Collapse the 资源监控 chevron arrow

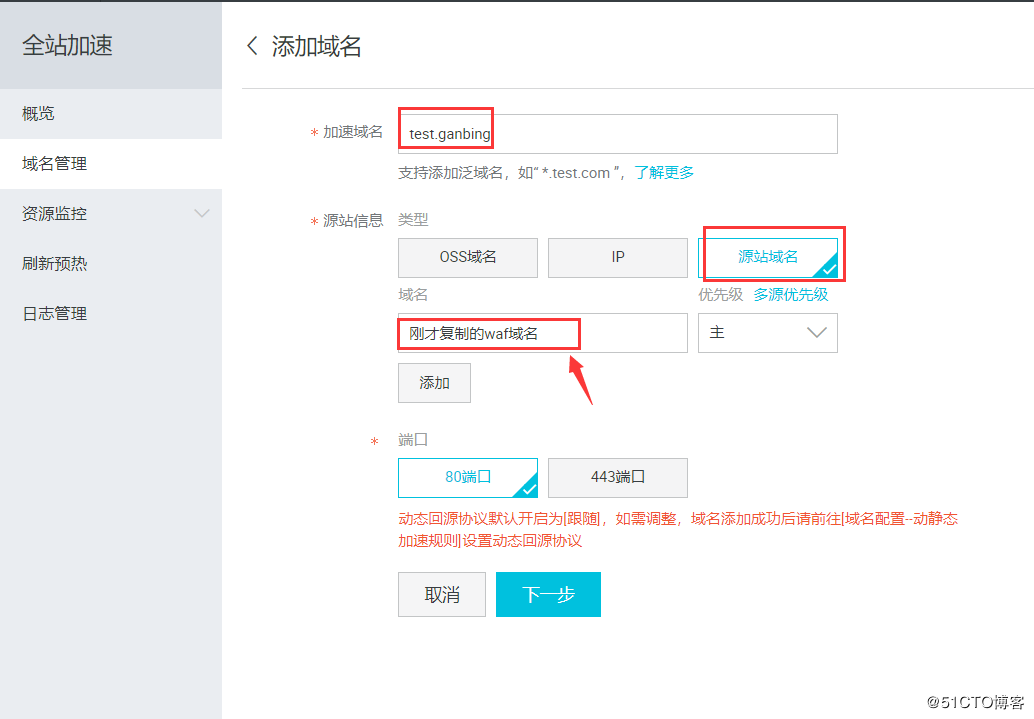203,213
